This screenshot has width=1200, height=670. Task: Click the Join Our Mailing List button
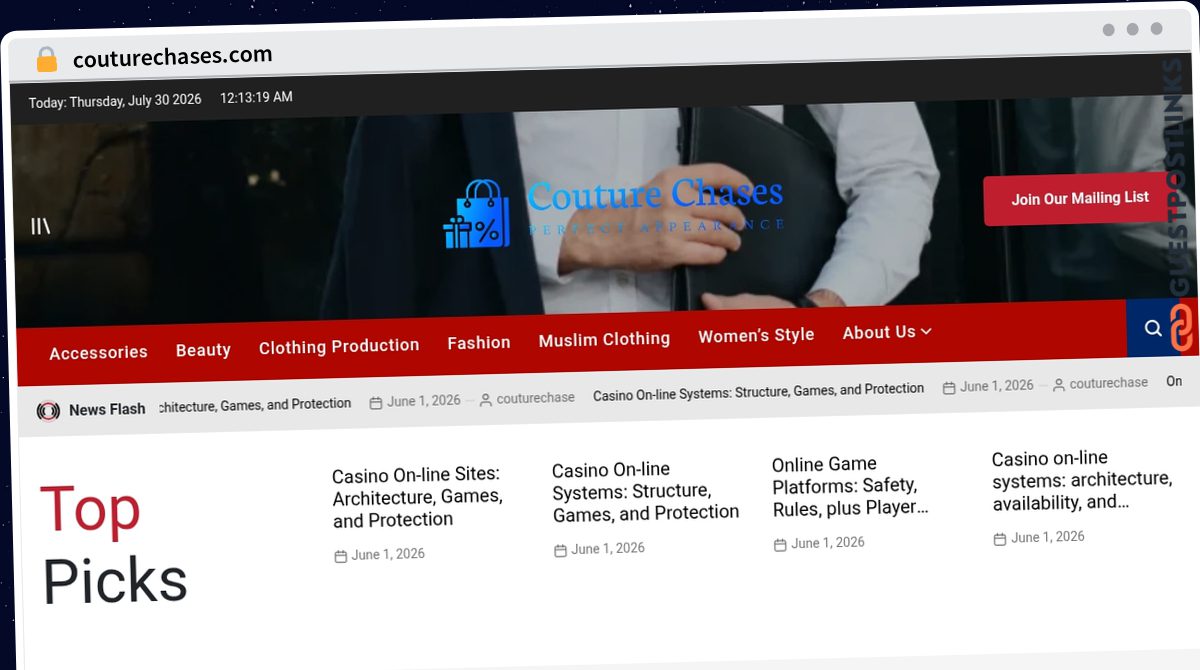1080,198
